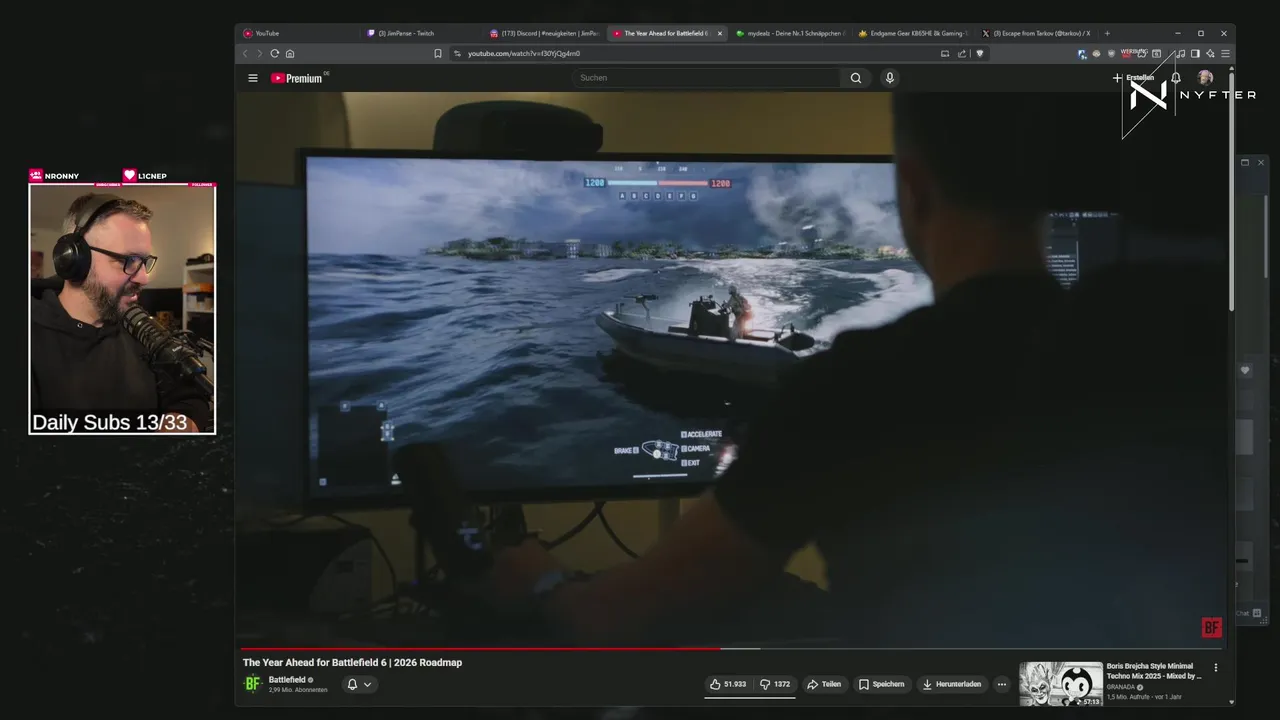
Task: Click the video title text
Action: (x=352, y=662)
